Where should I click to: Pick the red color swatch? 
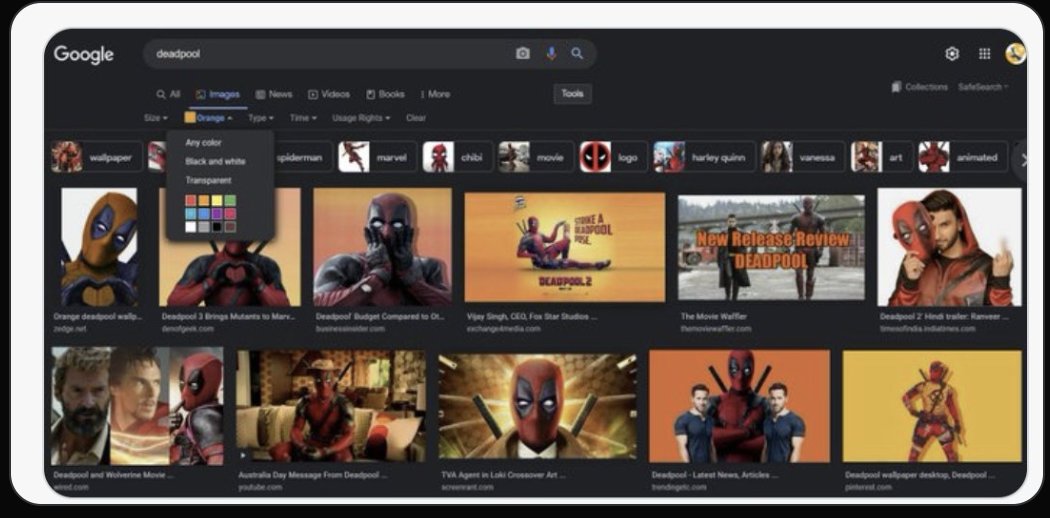(191, 200)
